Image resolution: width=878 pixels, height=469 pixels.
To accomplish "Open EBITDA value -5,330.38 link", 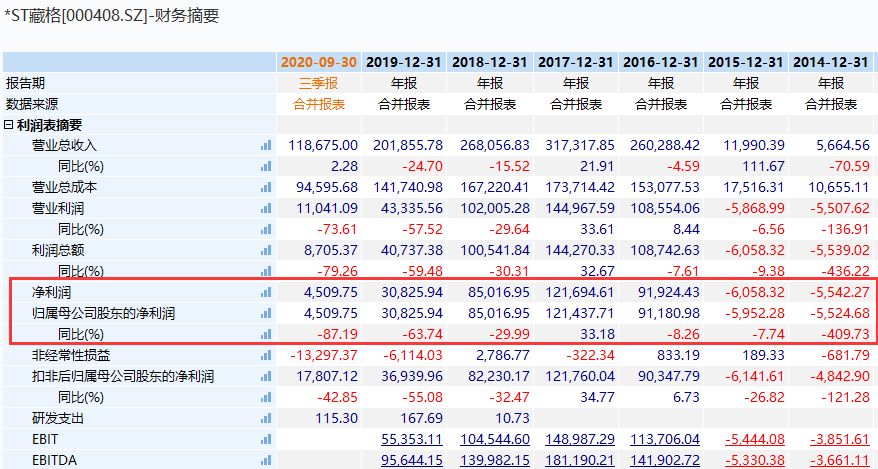I will (x=755, y=460).
